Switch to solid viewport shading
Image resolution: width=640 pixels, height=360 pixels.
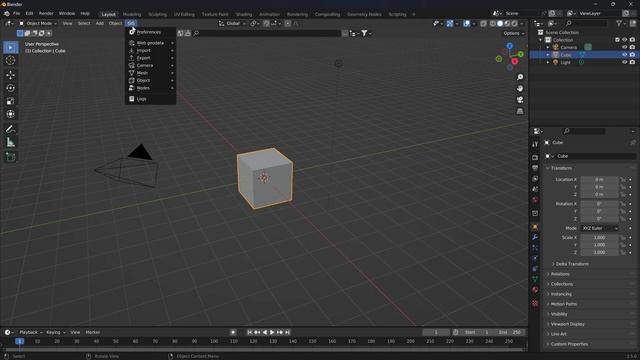point(500,24)
